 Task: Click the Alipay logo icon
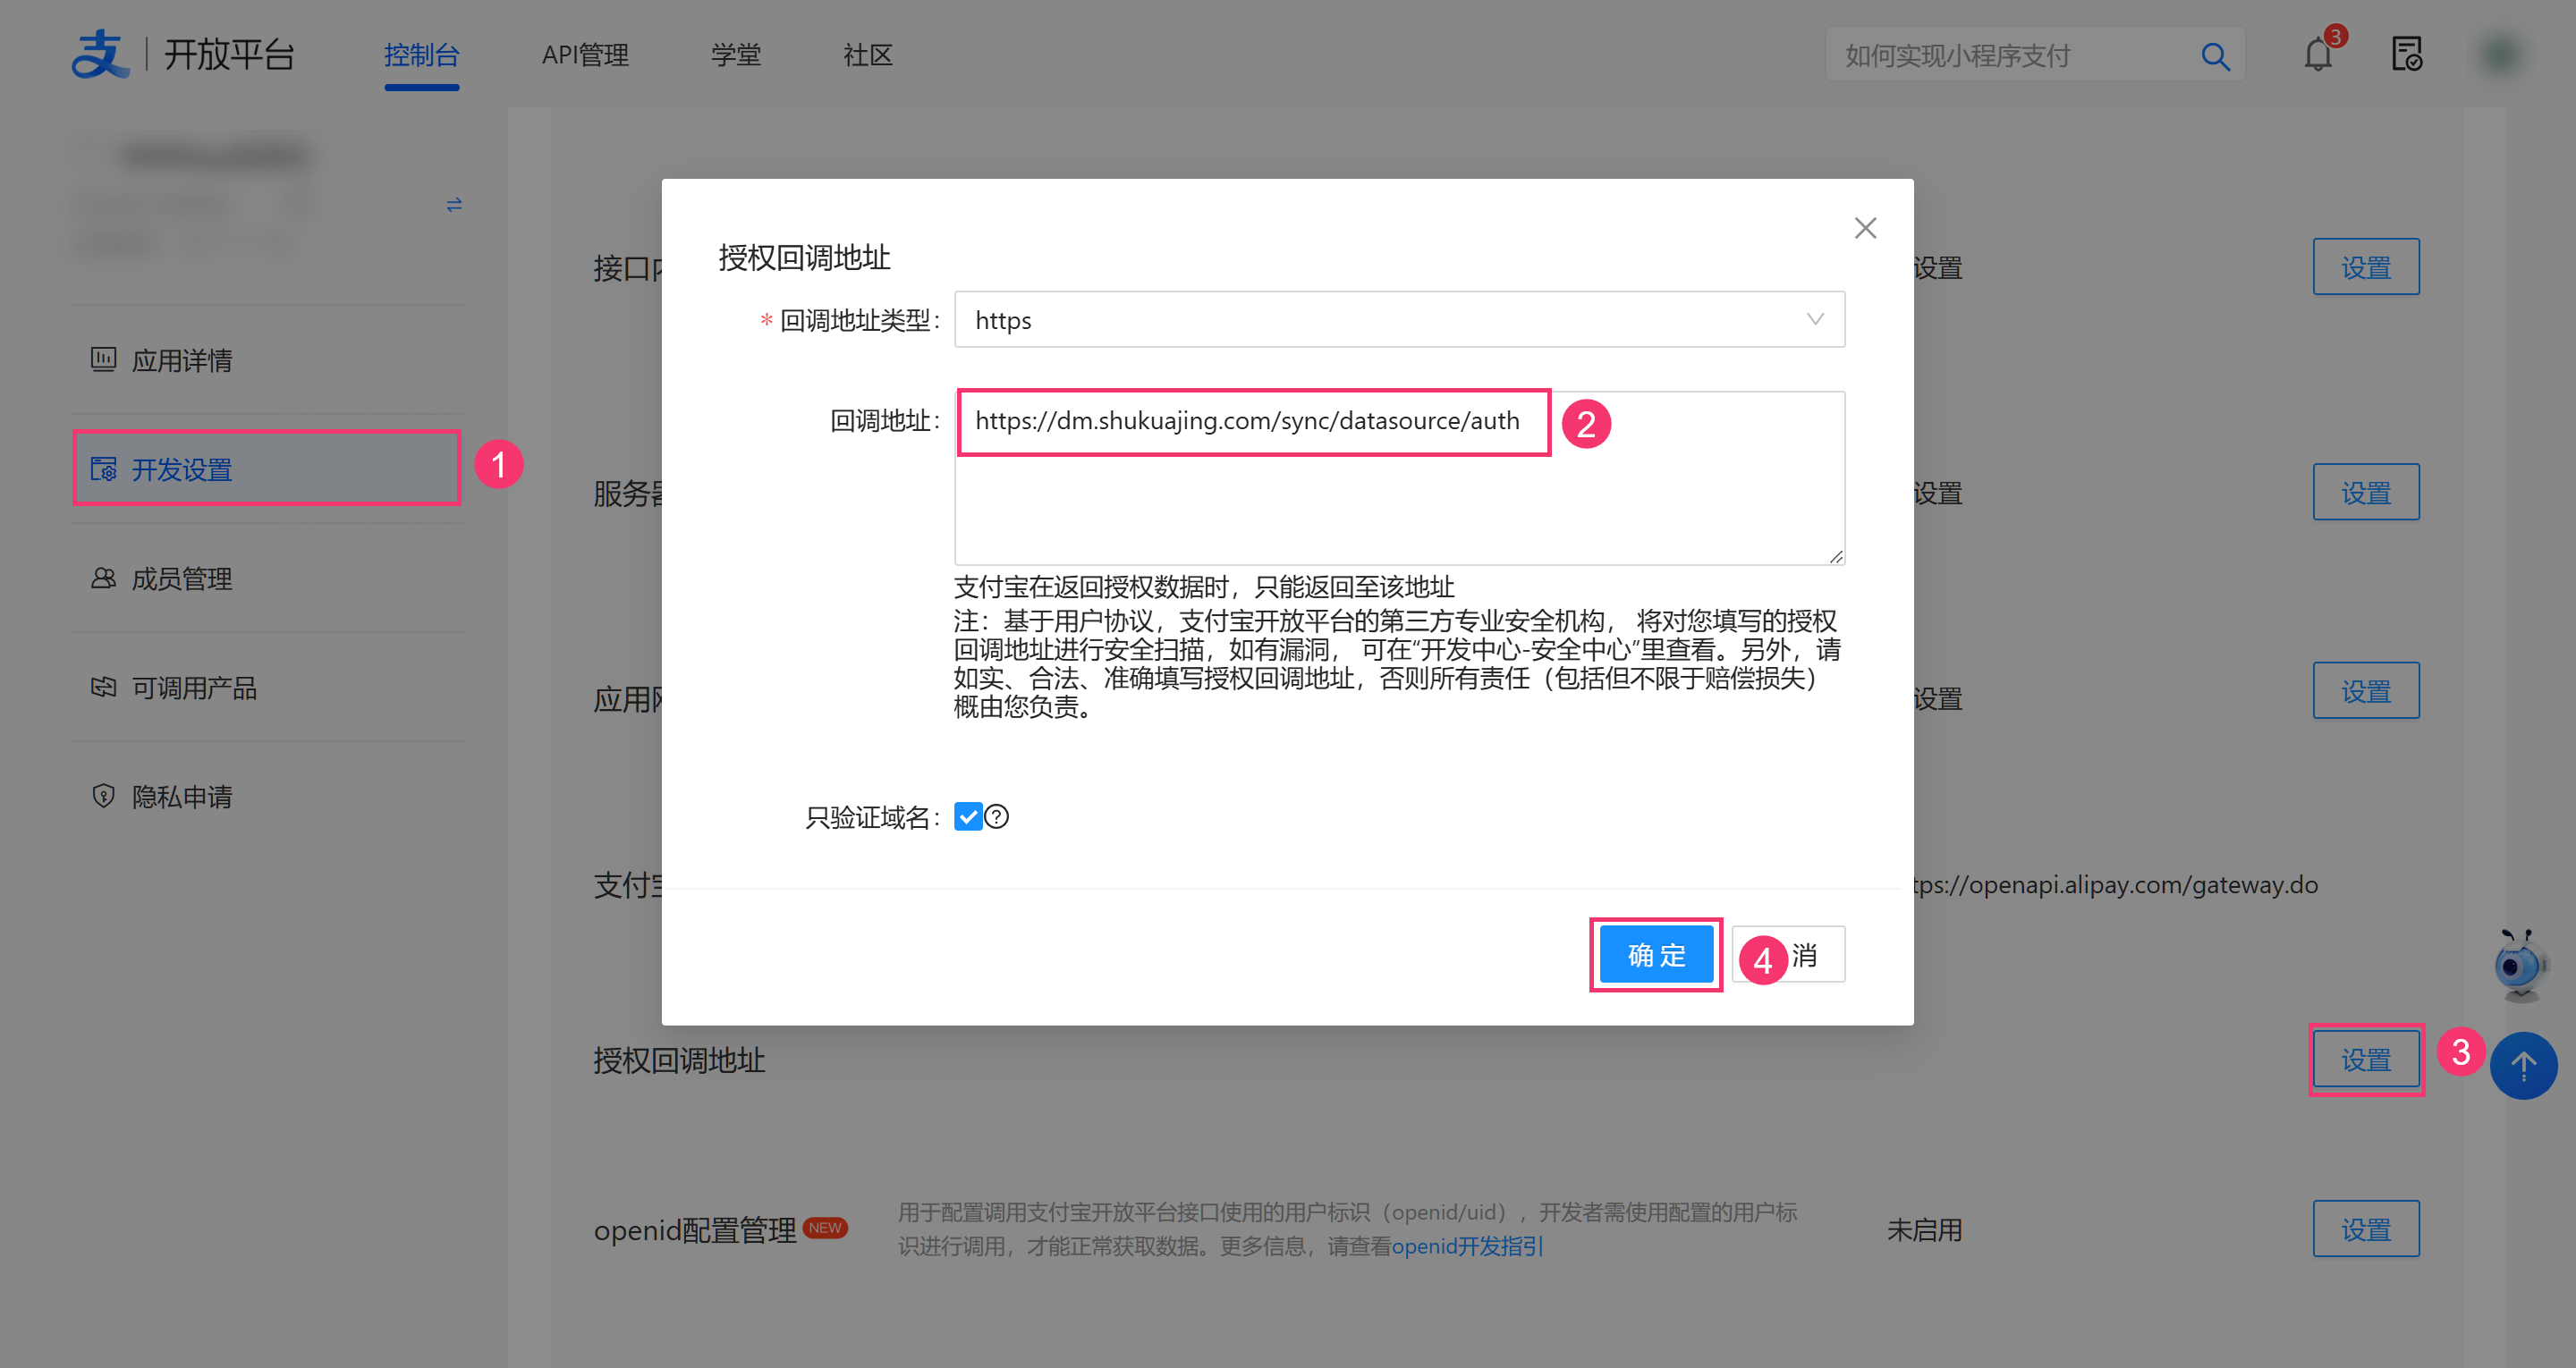click(x=100, y=54)
